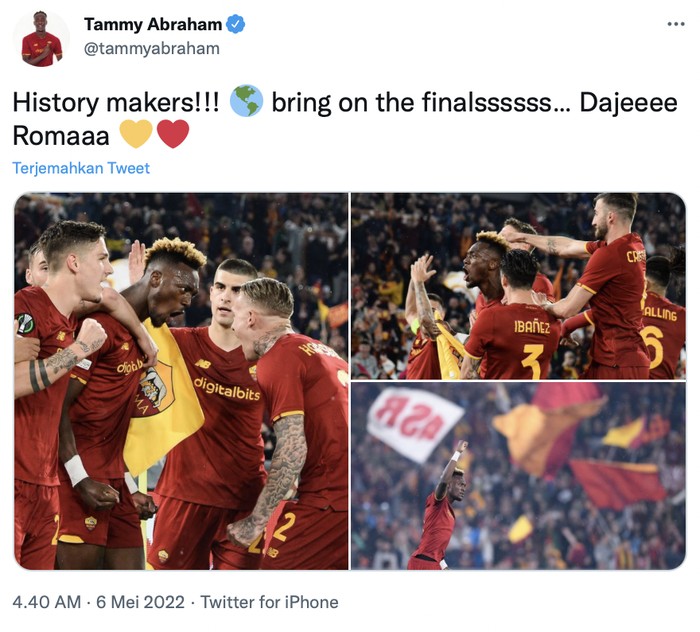Open Tammy Abraham's profile avatar
Screen dimensions: 700x632
(x=41, y=39)
